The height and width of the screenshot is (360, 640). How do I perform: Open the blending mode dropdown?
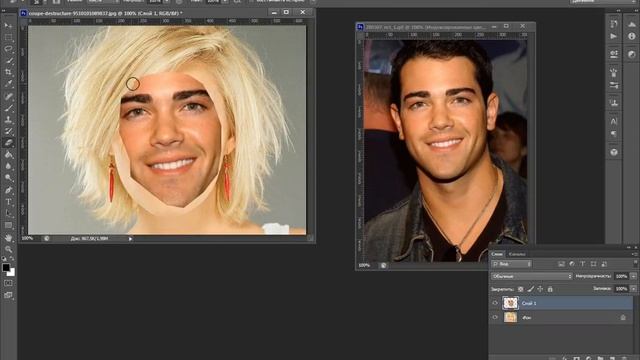[x=532, y=276]
